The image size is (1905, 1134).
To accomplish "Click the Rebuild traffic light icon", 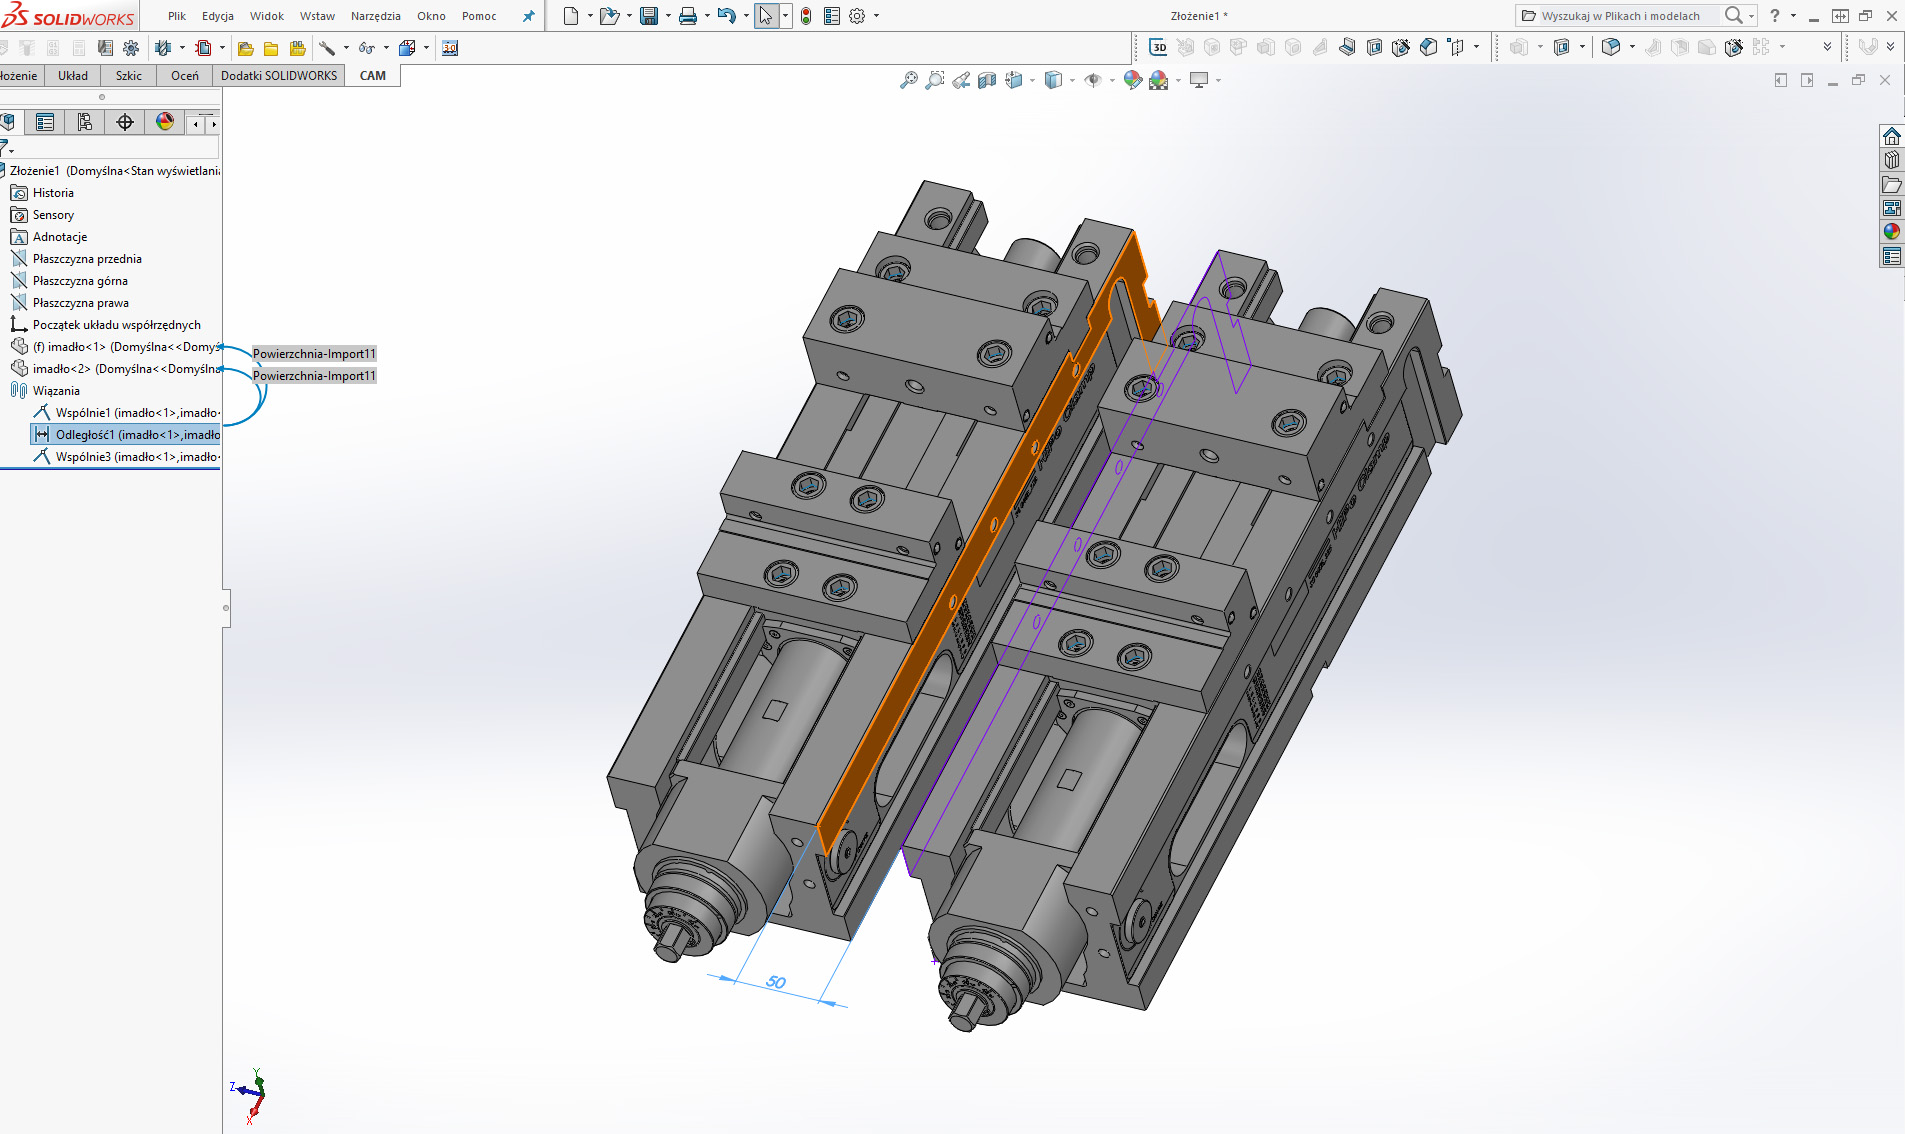I will [x=806, y=16].
